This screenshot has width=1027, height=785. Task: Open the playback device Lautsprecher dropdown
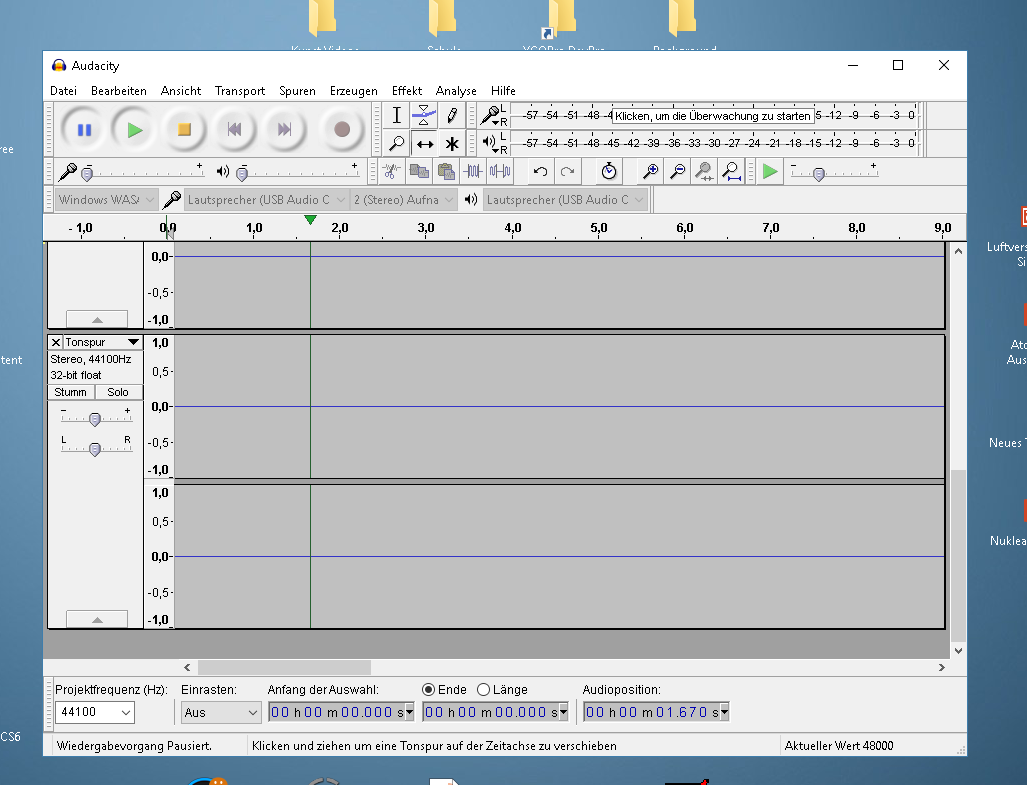[x=565, y=200]
